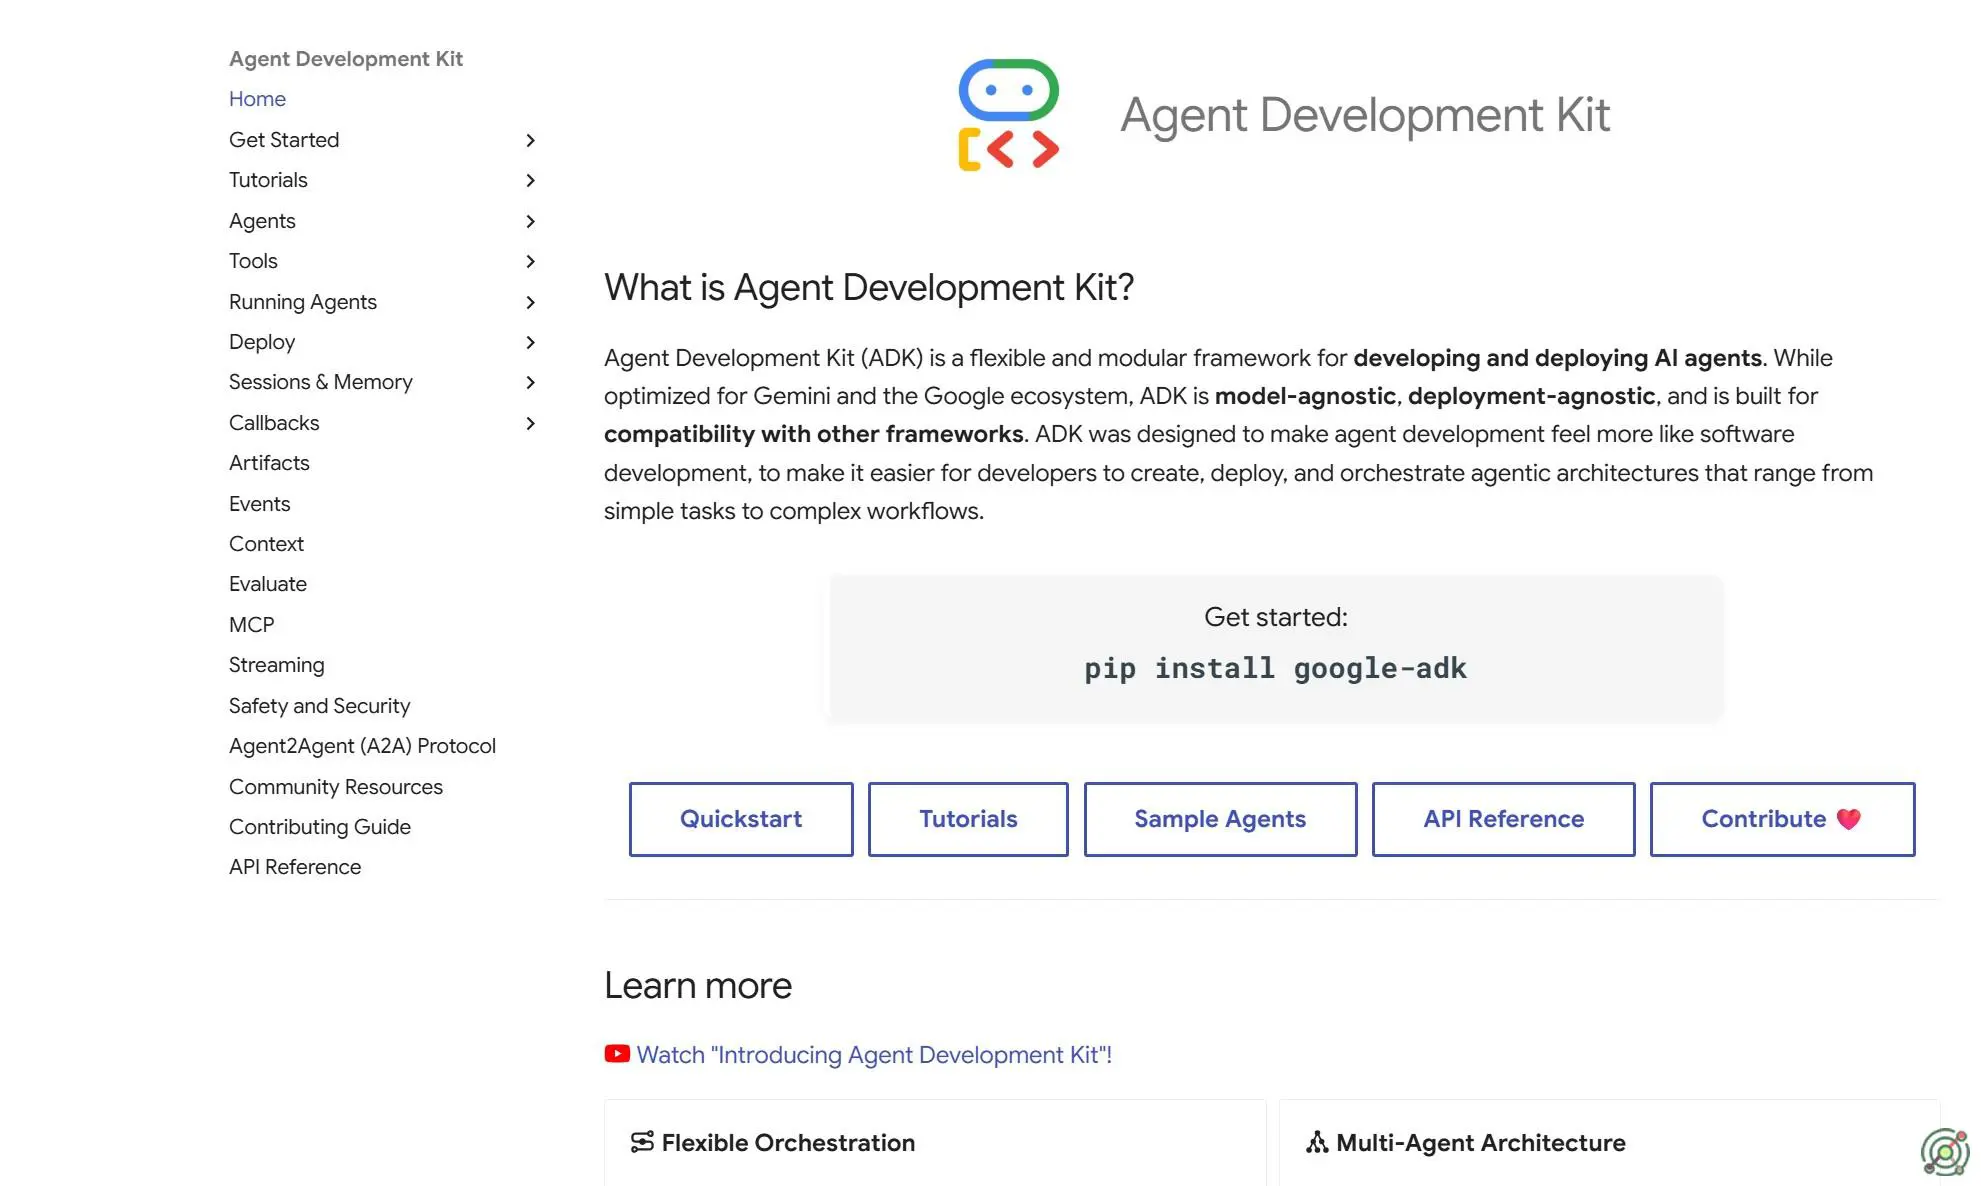Screen dimensions: 1981x1186
Task: Click the Running Agents sidebar label
Action: (302, 302)
